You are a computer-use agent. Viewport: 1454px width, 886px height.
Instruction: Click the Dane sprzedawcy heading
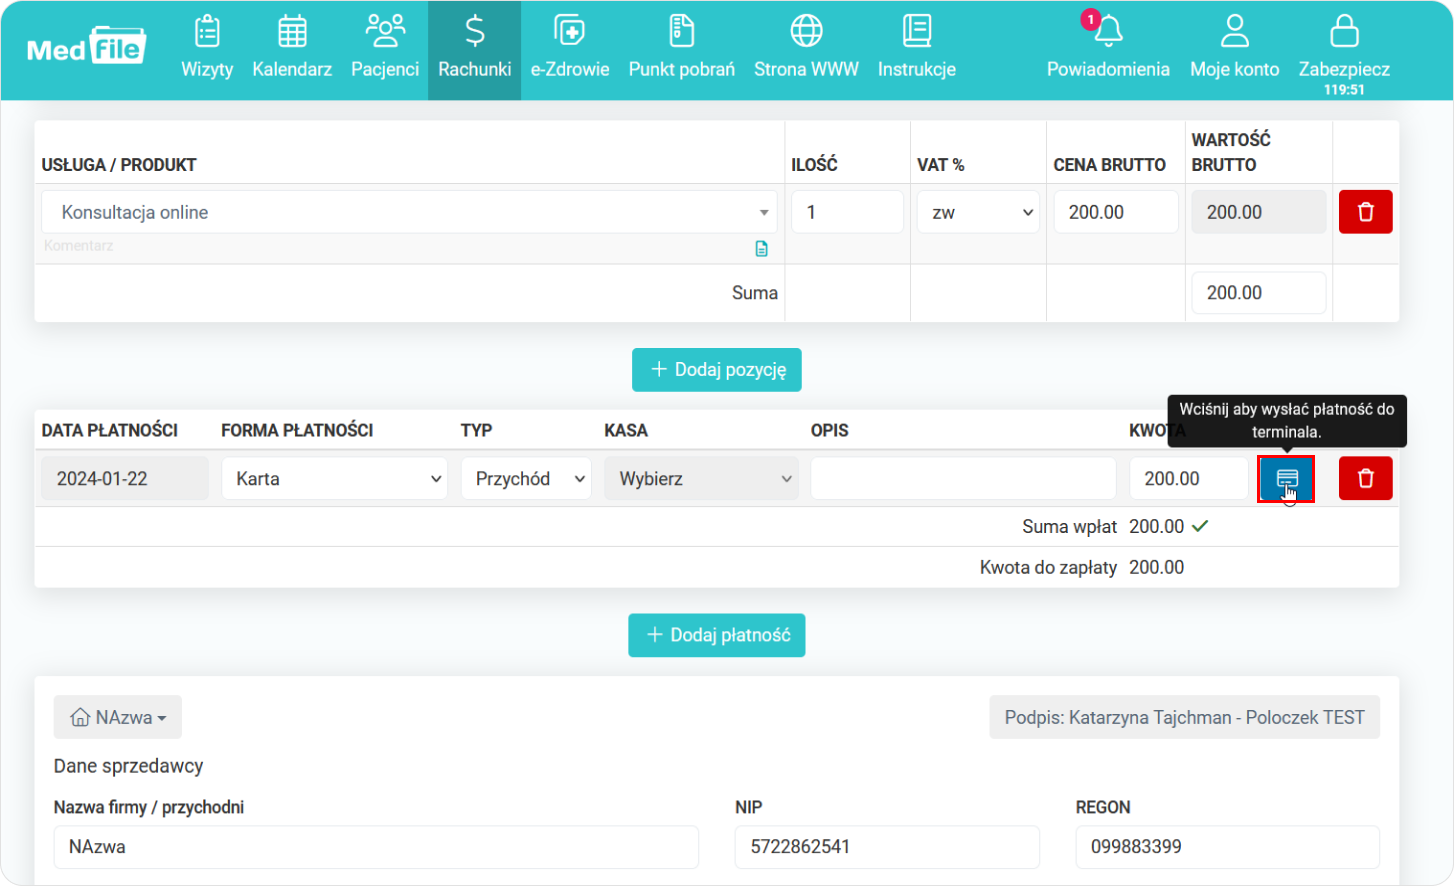tap(128, 766)
